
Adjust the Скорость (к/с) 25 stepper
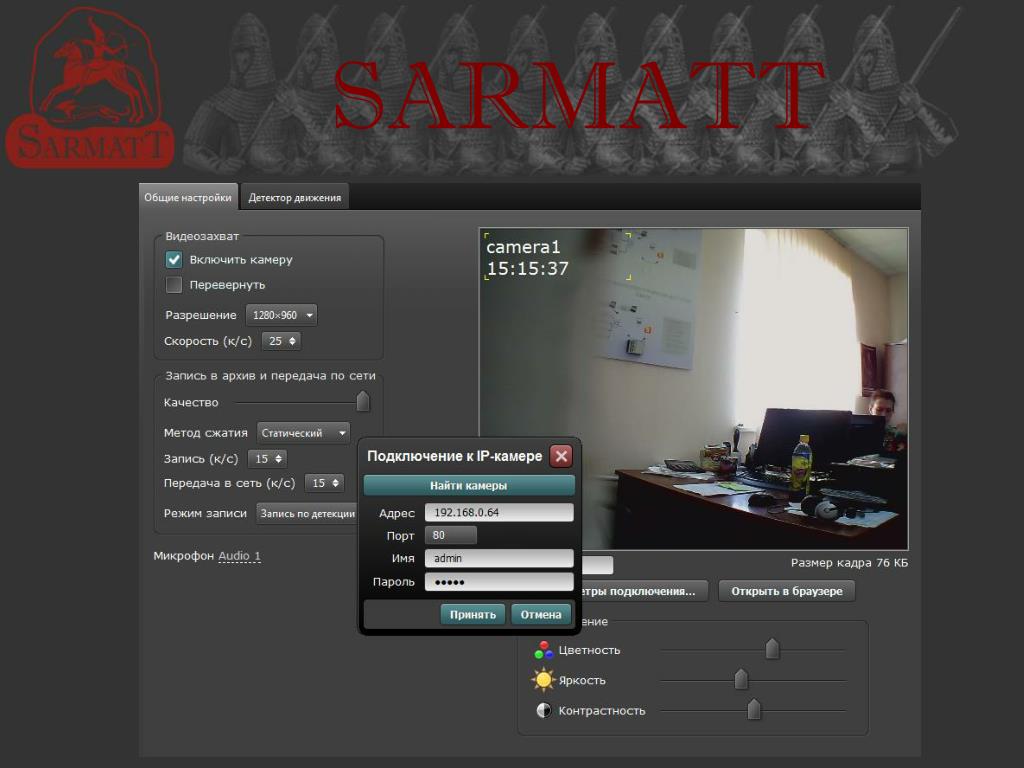pyautogui.click(x=281, y=341)
